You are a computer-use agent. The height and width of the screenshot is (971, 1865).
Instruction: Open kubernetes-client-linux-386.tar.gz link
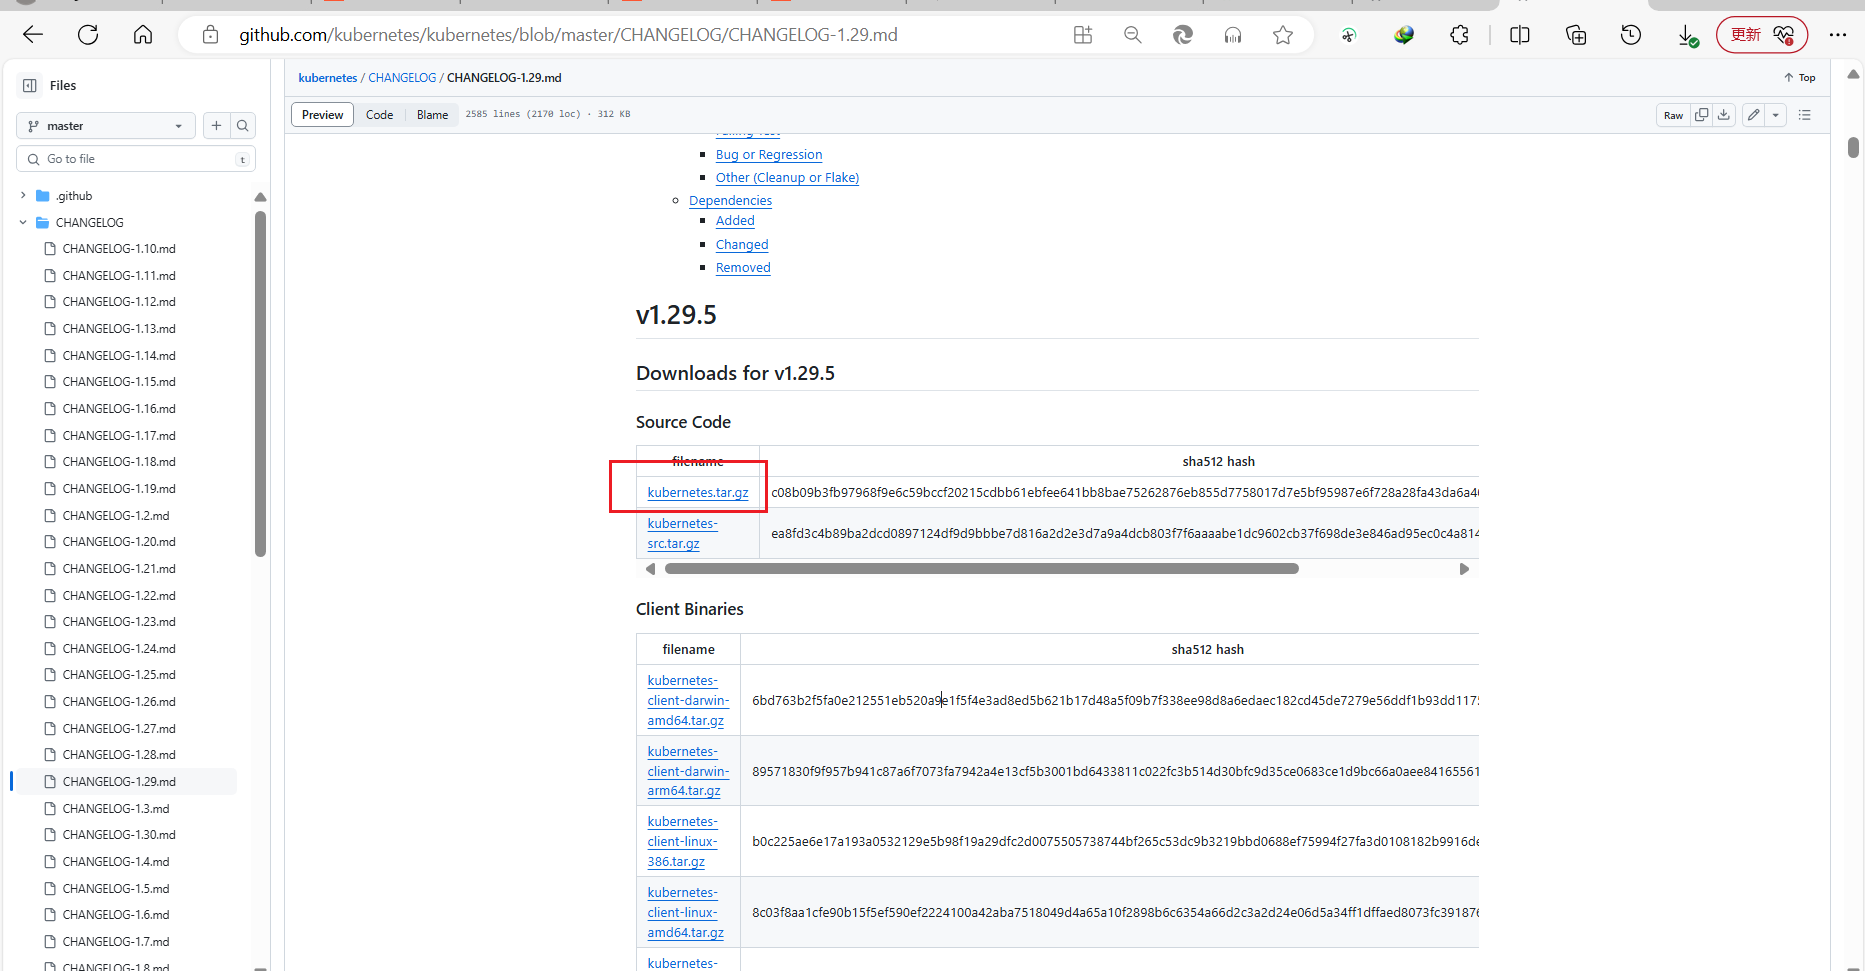tap(682, 842)
